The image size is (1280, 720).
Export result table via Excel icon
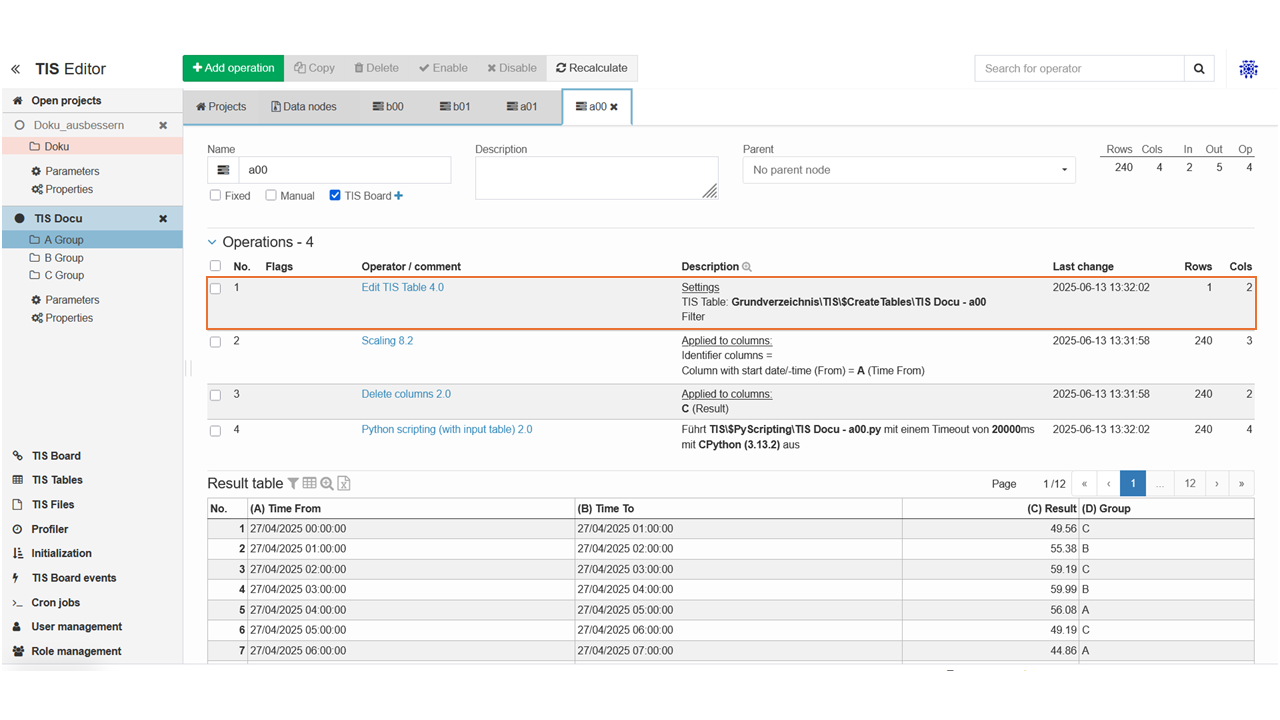pyautogui.click(x=344, y=484)
